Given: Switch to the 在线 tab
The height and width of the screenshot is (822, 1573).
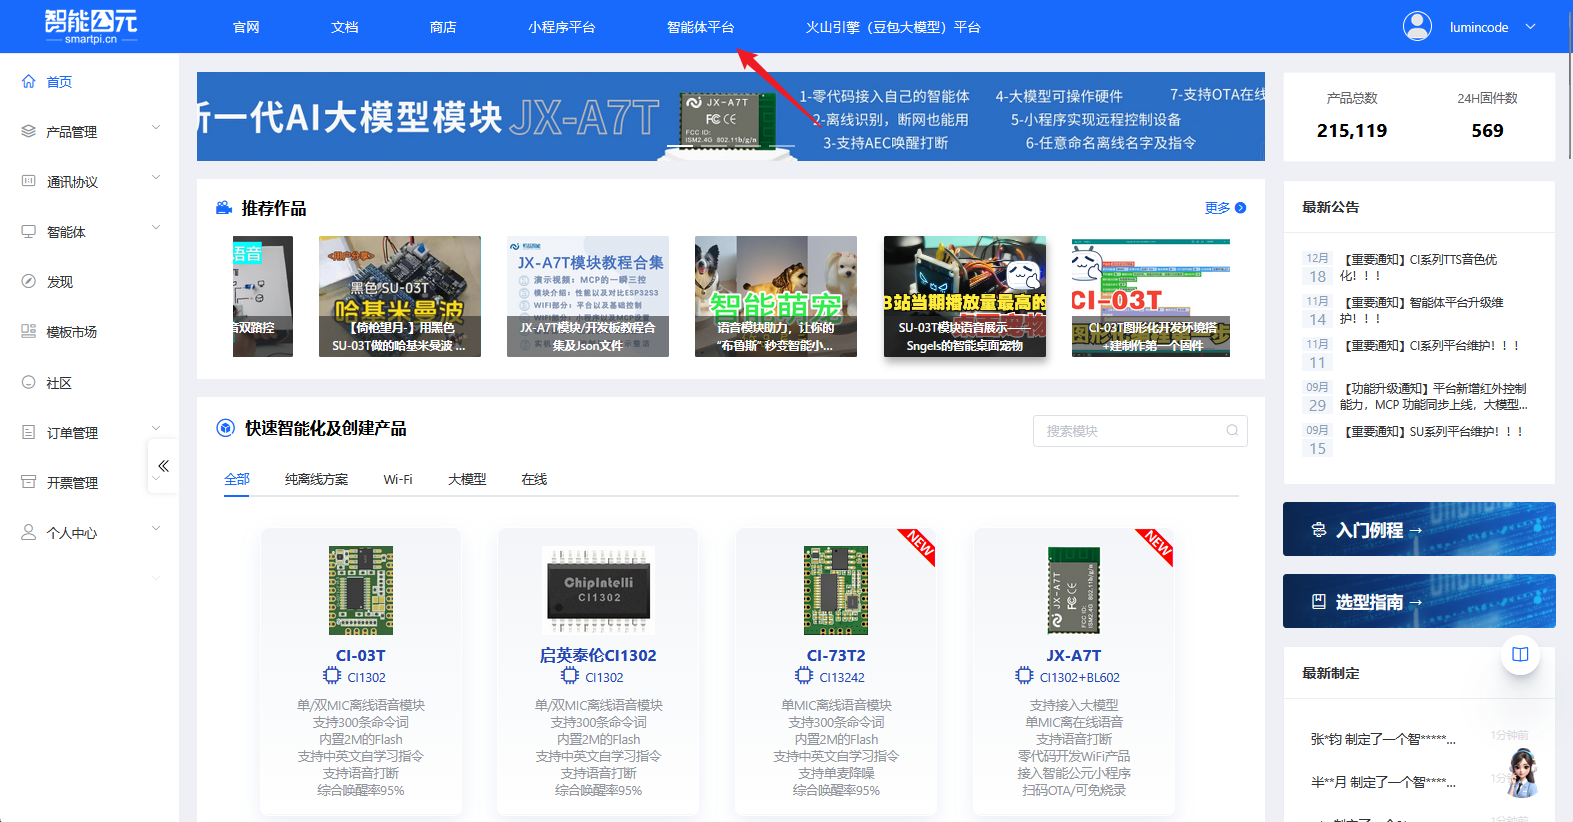Looking at the screenshot, I should pos(534,479).
